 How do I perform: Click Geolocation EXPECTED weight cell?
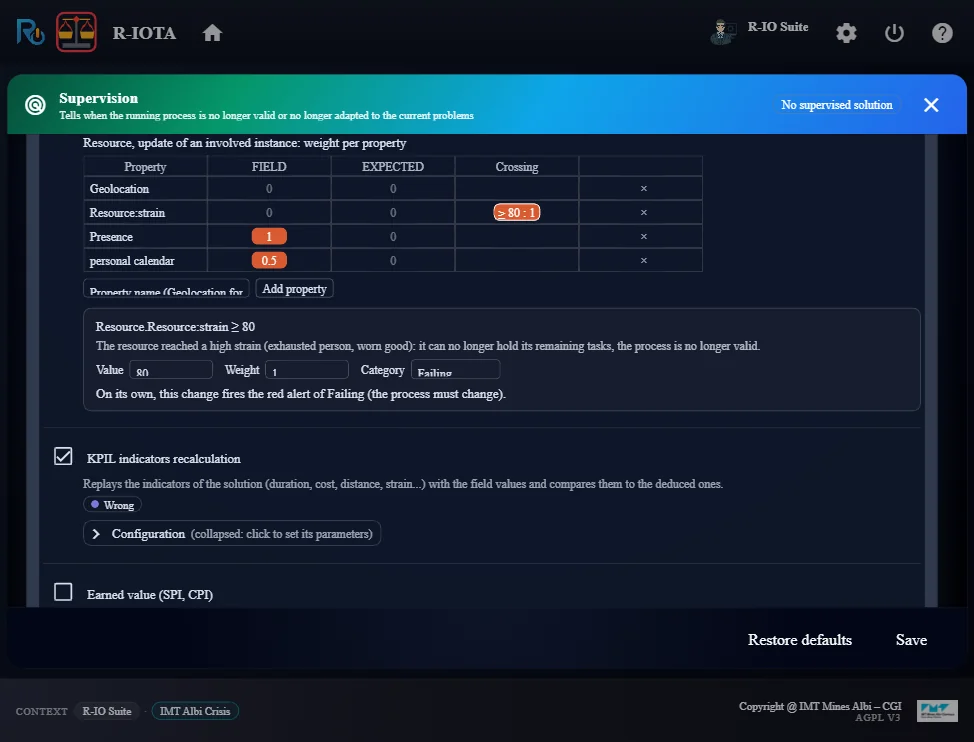tap(393, 189)
